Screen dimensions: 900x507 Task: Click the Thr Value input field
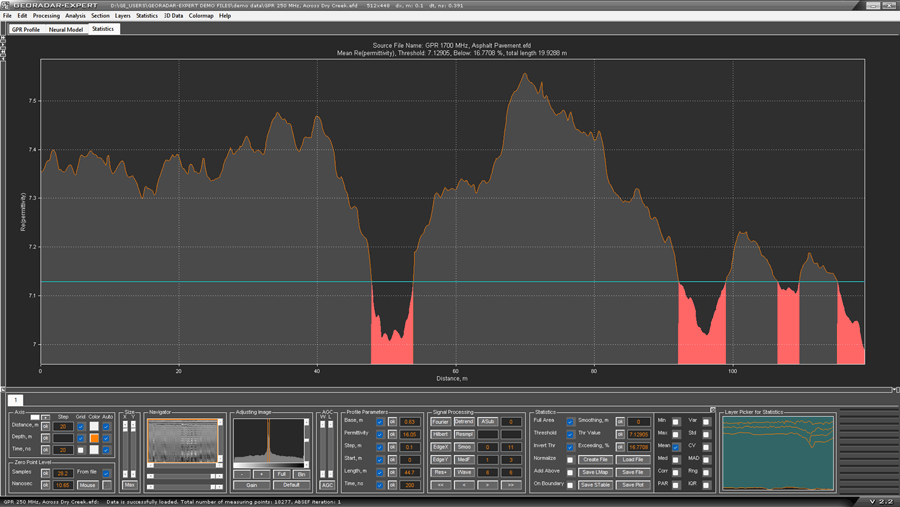tap(638, 435)
